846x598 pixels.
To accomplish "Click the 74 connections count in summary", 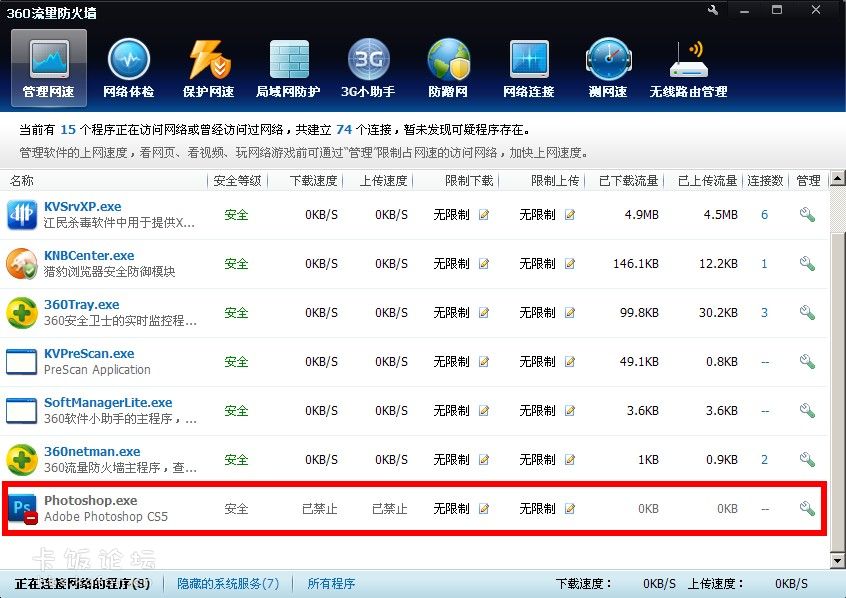I will click(344, 130).
